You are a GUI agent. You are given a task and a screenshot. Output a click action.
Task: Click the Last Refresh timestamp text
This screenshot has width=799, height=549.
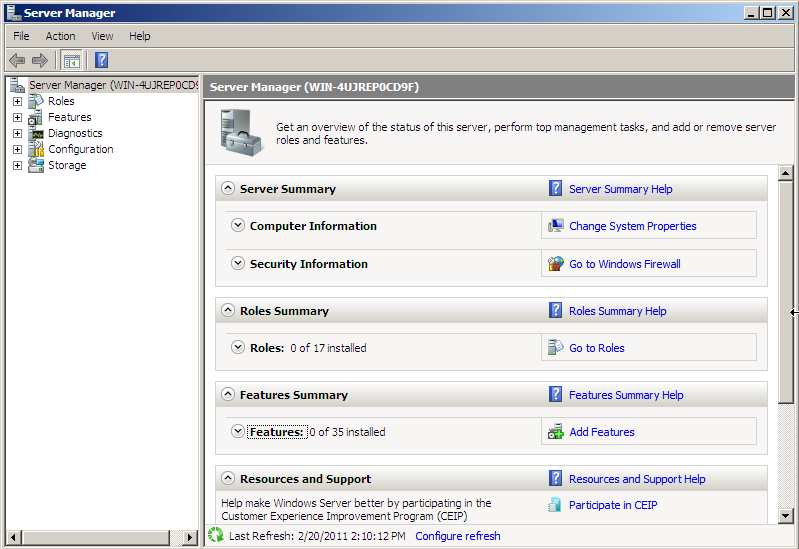[317, 536]
